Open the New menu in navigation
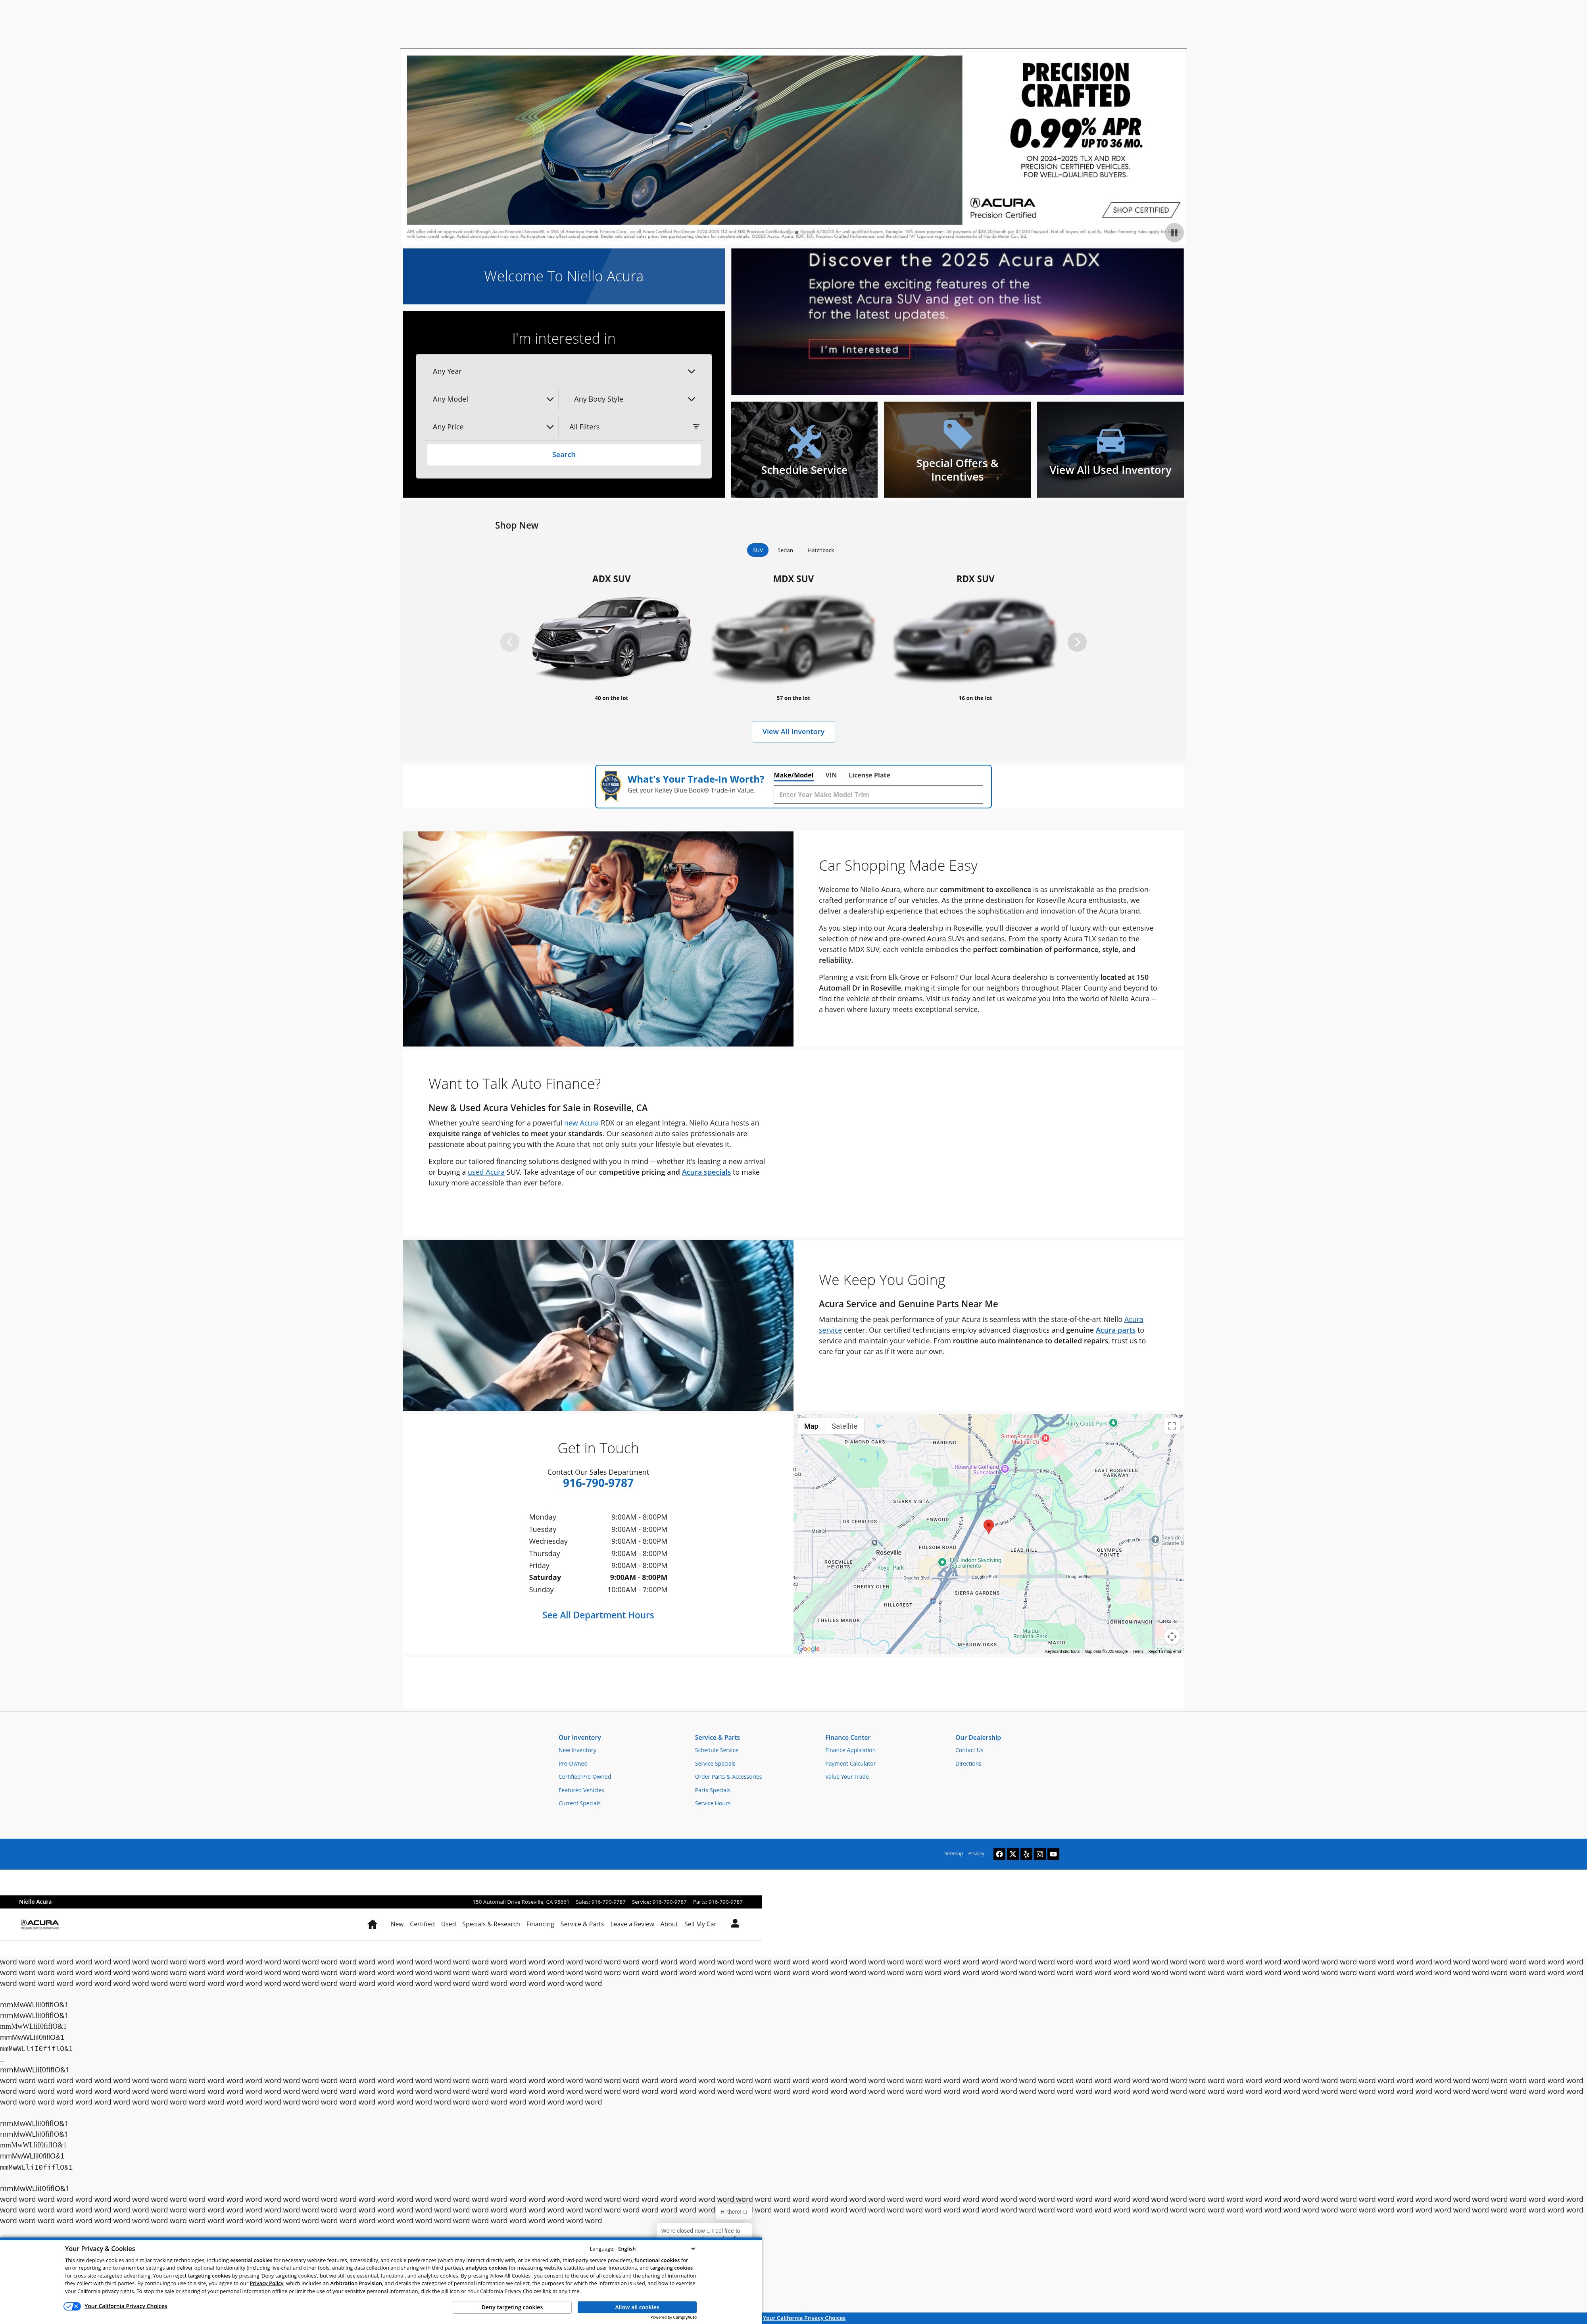The image size is (1587, 2324). [x=397, y=1924]
